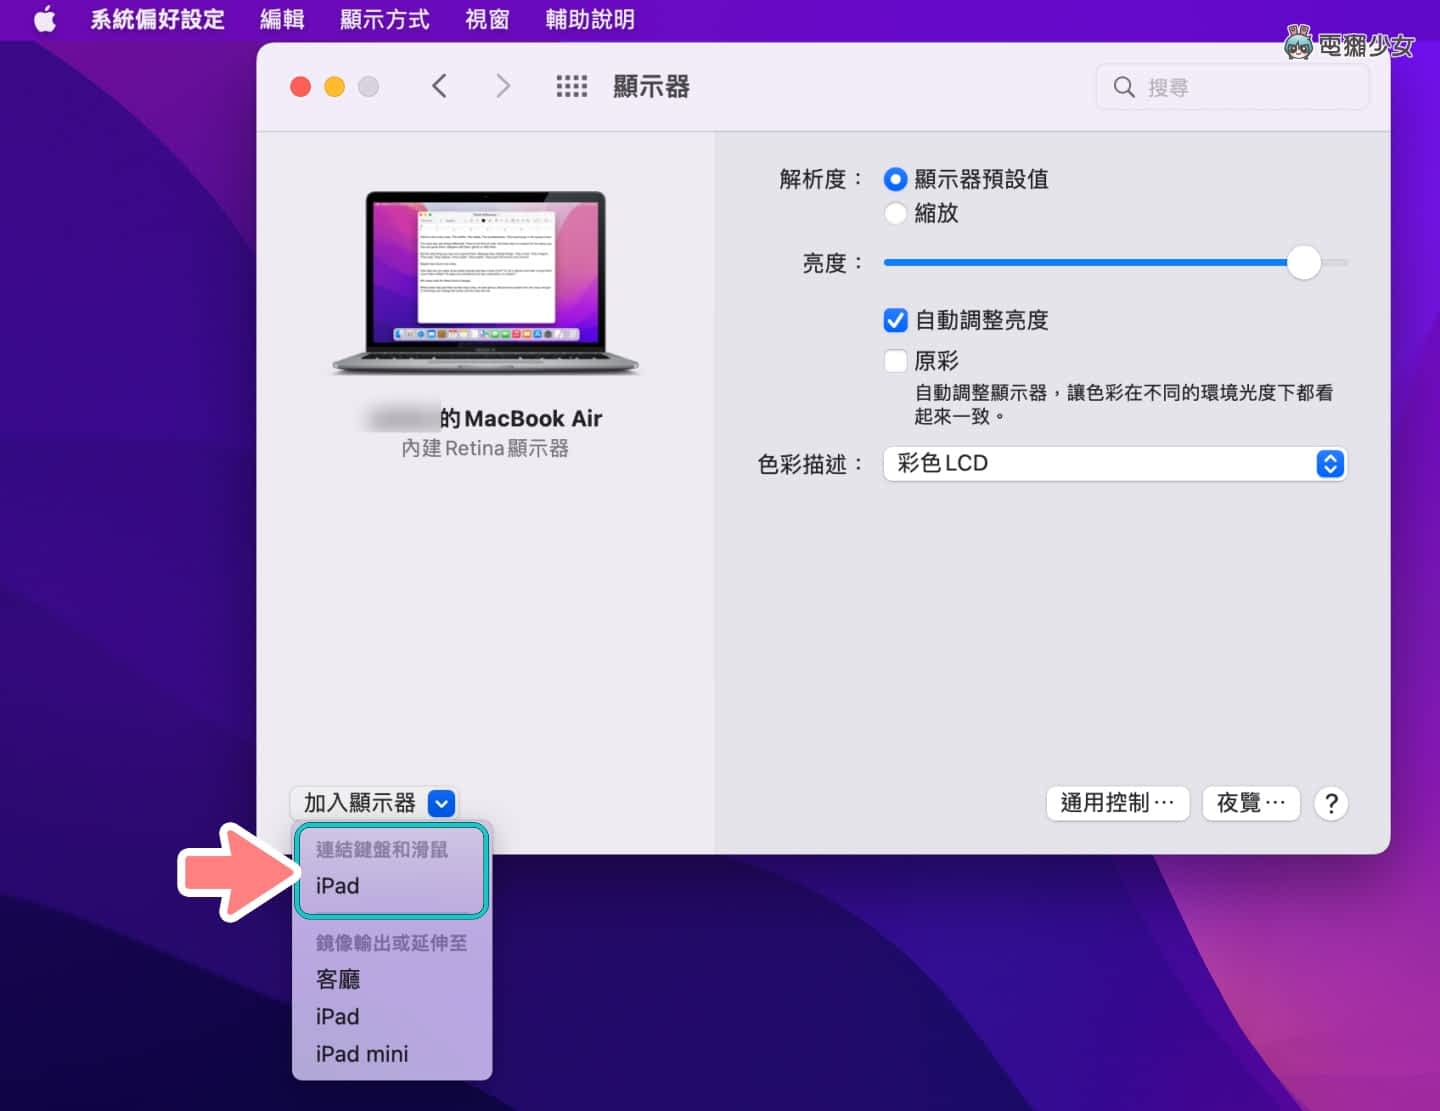This screenshot has height=1111, width=1440.
Task: Select the 縮放 scaled resolution option
Action: (x=896, y=213)
